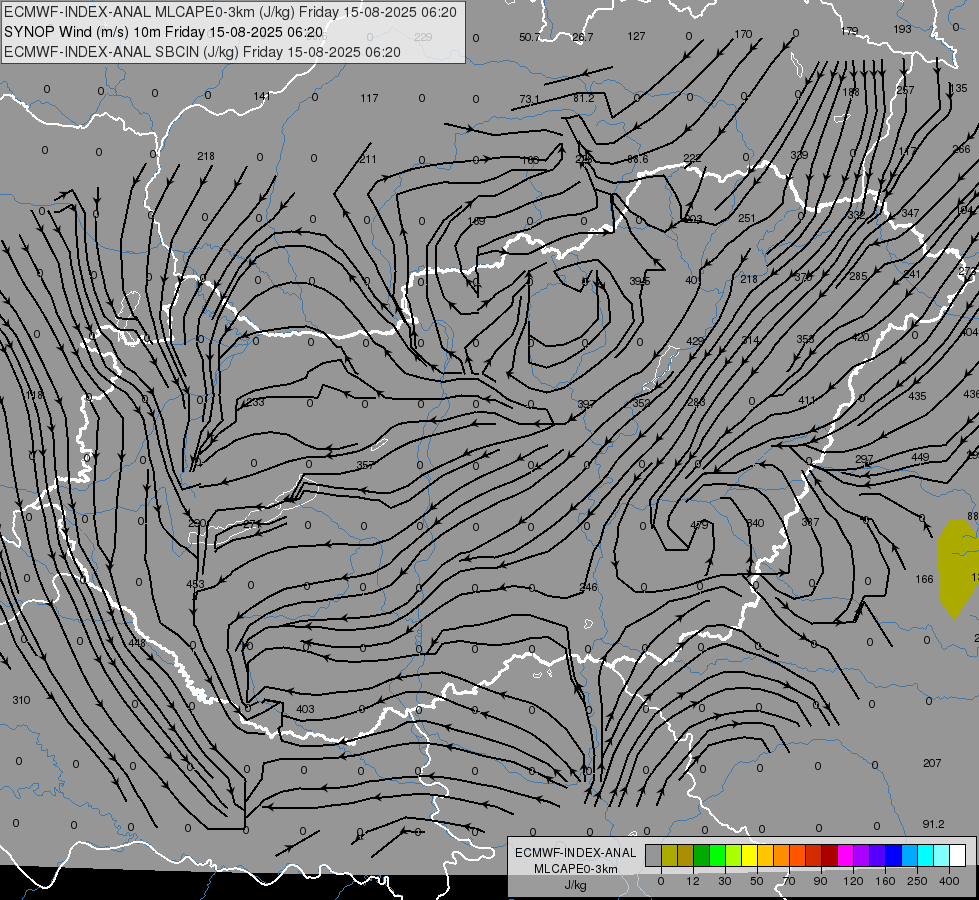
Task: Click the map value 141
Action: (262, 96)
